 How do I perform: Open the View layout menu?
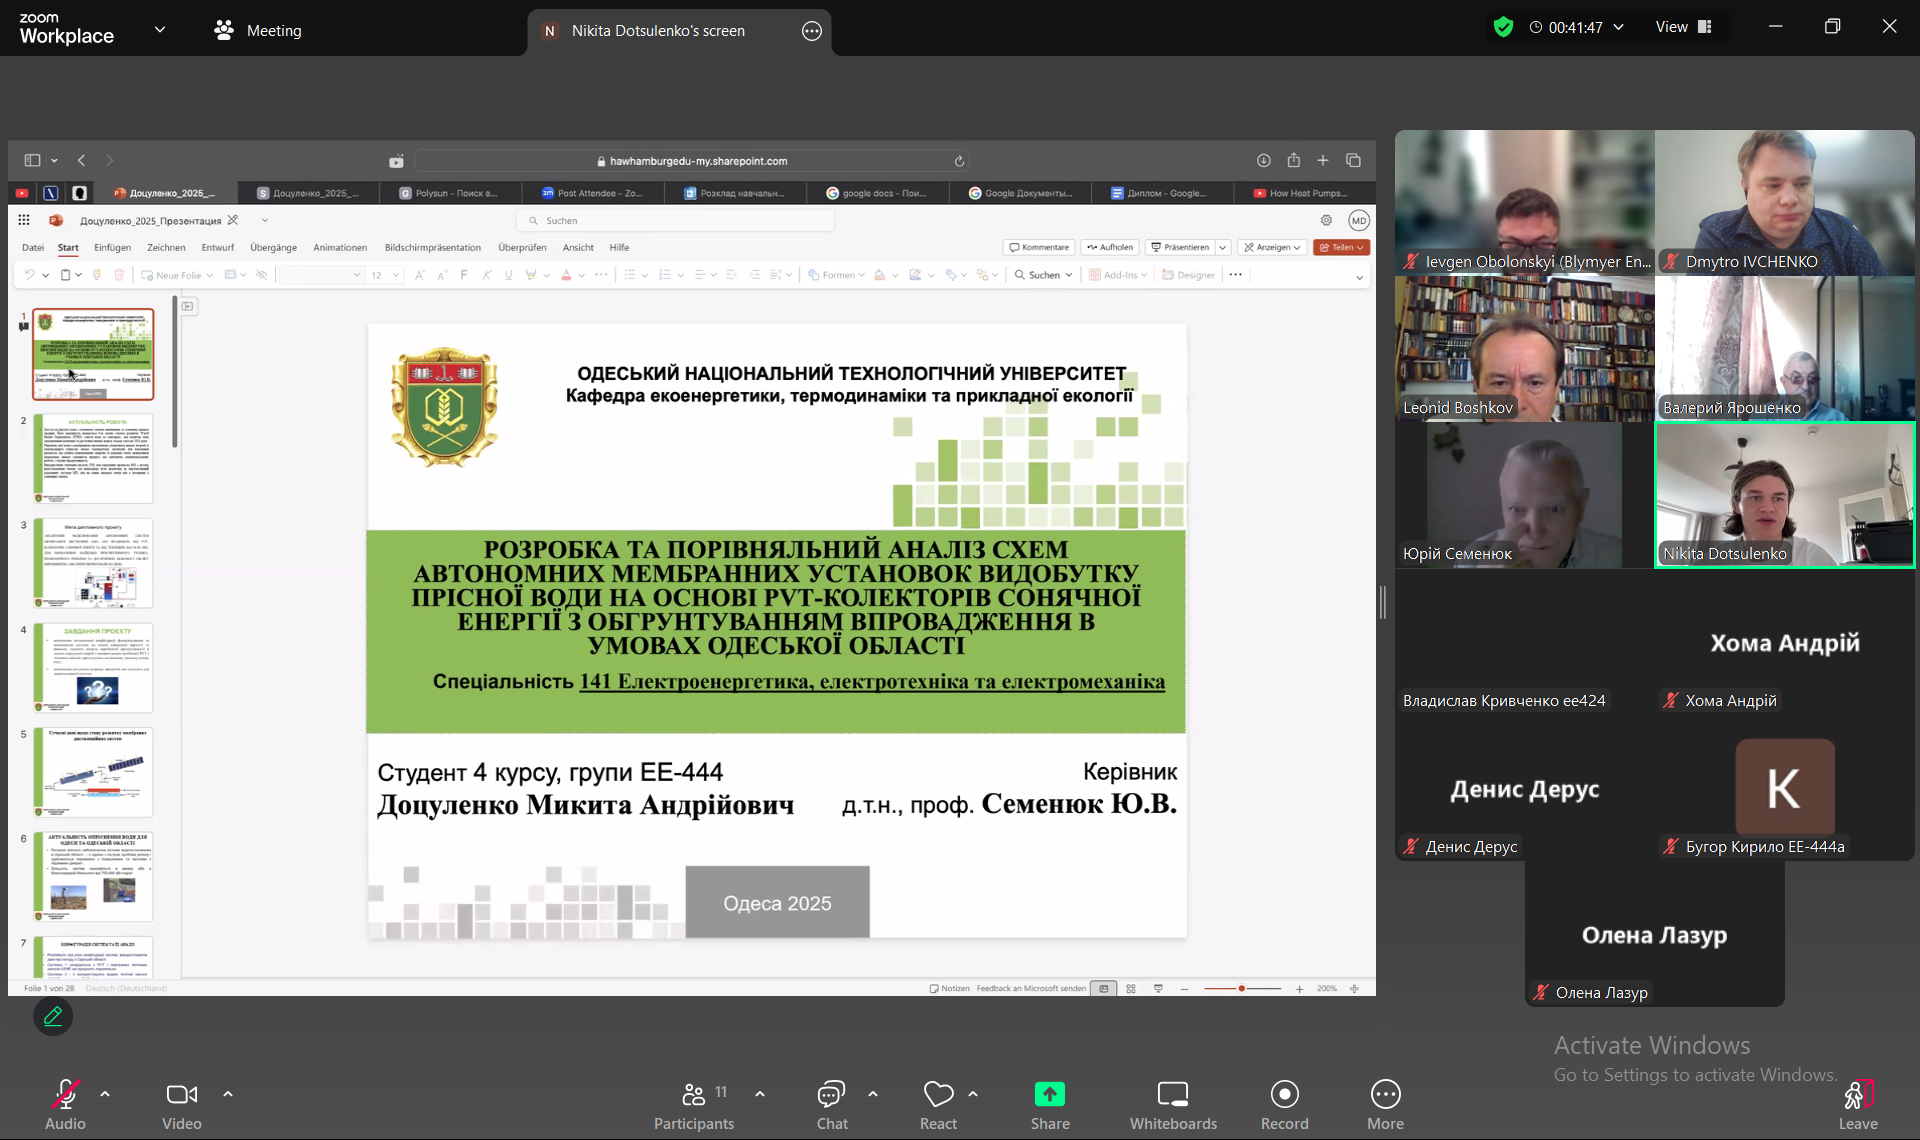(1684, 27)
